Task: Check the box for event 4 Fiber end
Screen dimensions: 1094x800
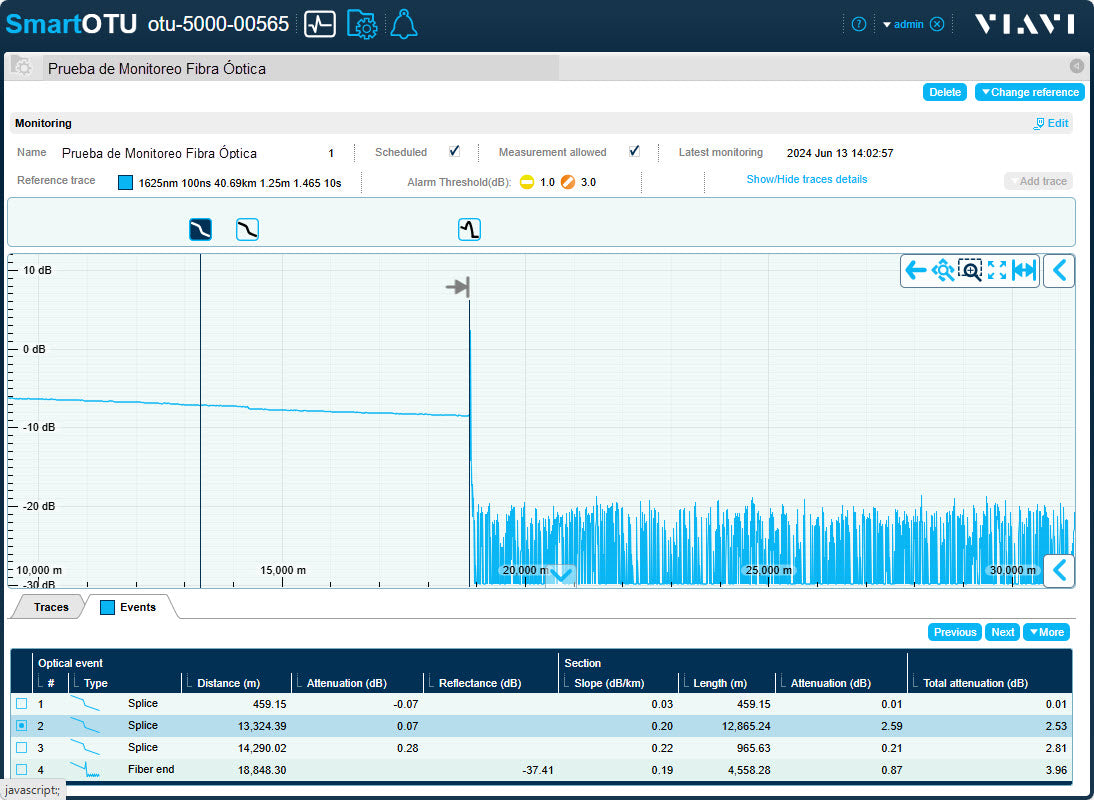Action: click(x=22, y=770)
